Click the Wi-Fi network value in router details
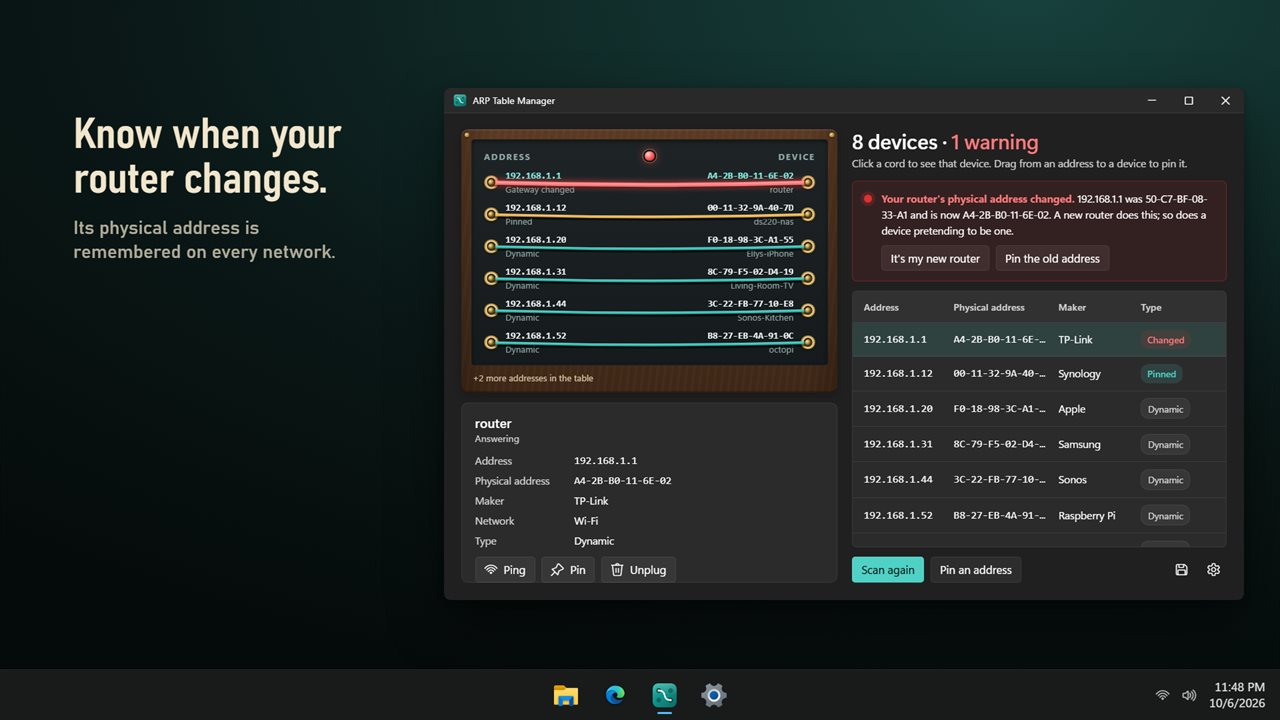This screenshot has height=720, width=1280. coord(586,521)
